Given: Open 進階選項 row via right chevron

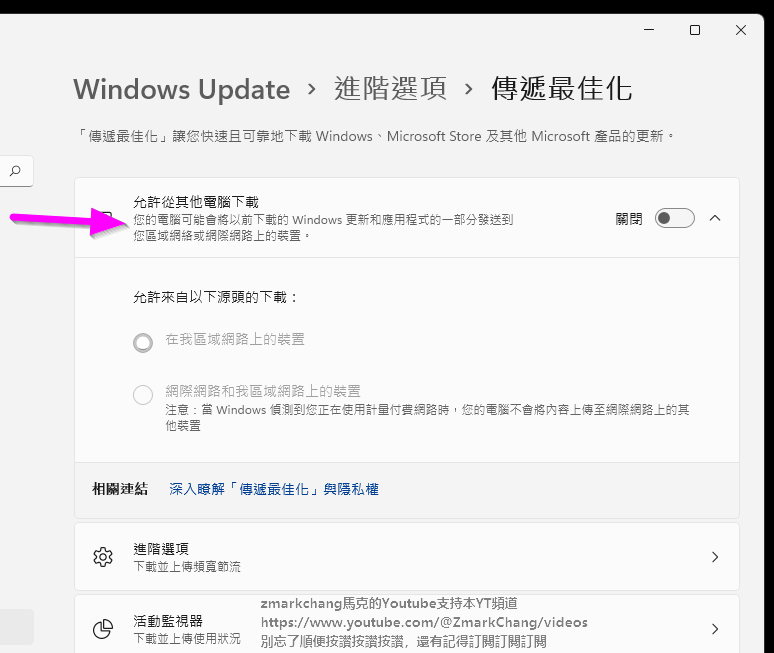Looking at the screenshot, I should coord(715,557).
